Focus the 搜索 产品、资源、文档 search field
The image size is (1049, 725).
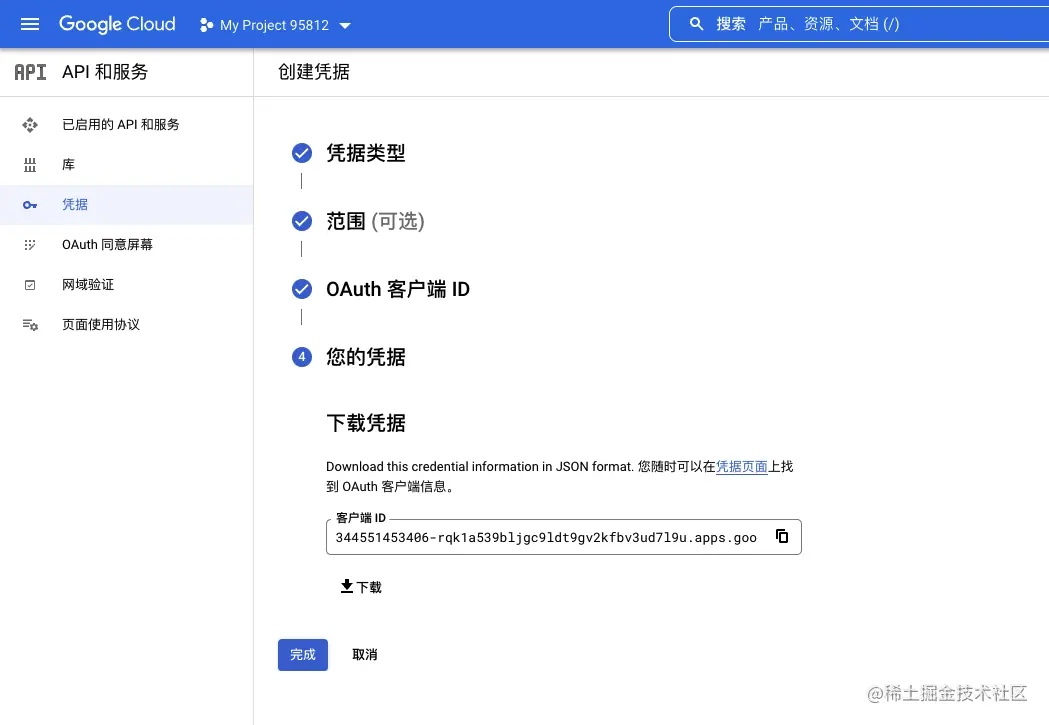(x=859, y=24)
